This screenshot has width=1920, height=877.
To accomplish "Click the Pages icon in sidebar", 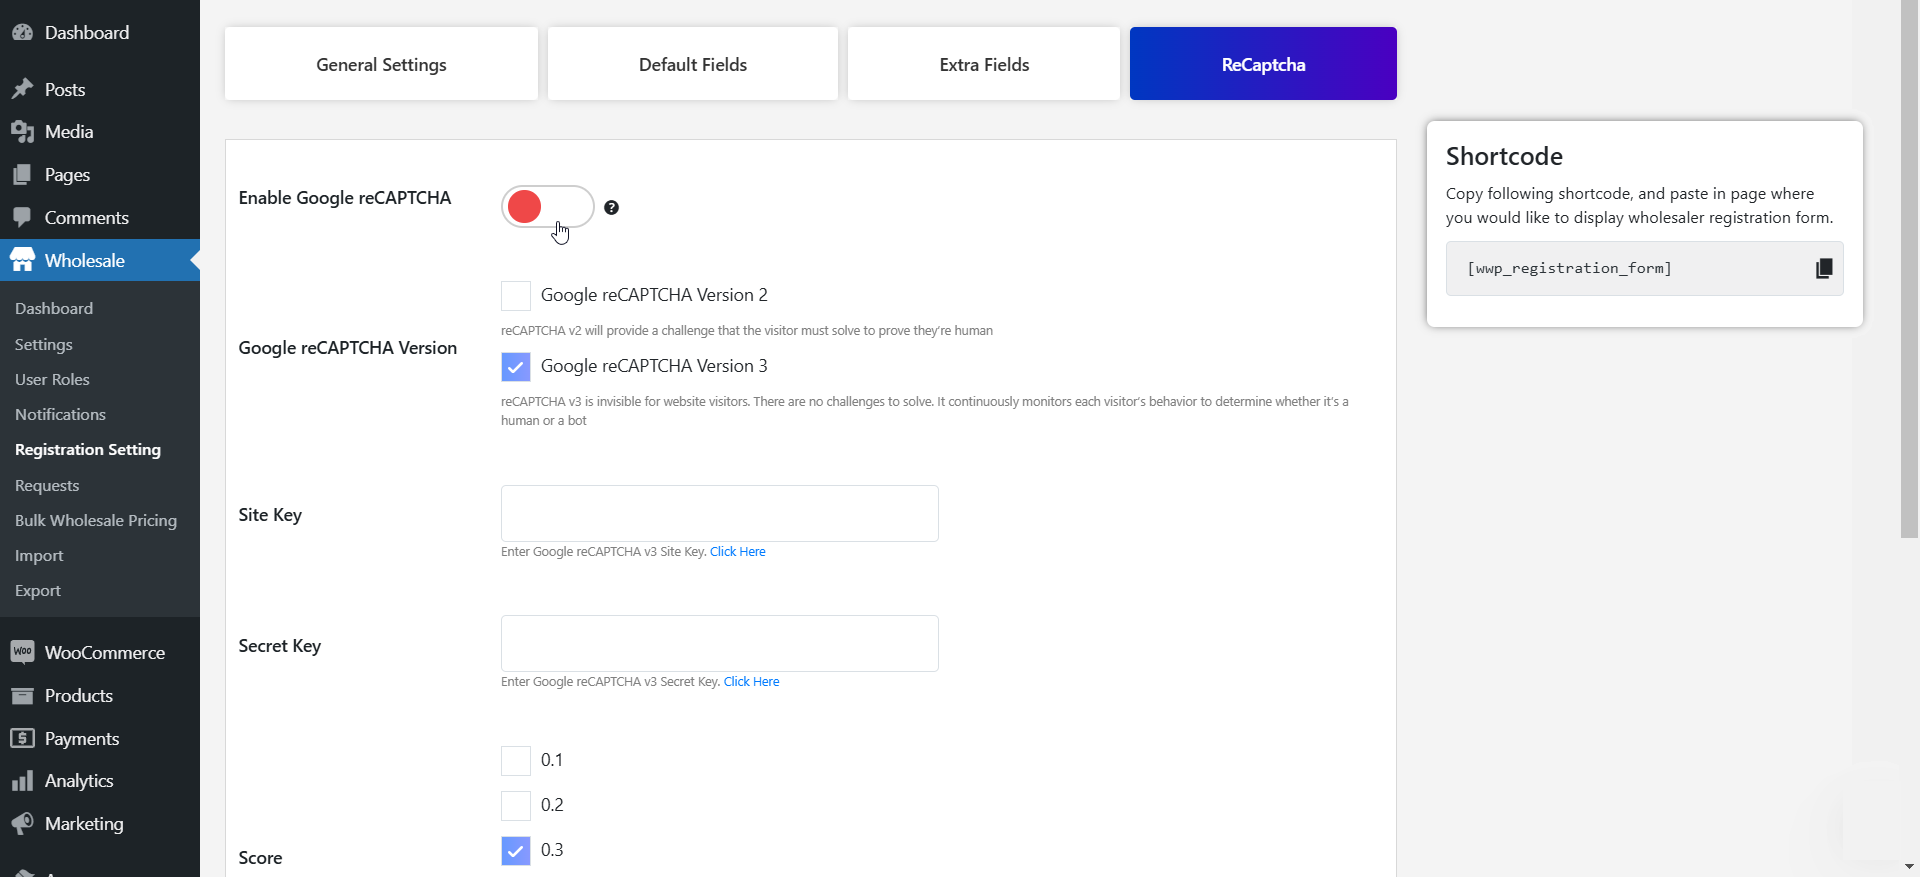I will tap(22, 174).
